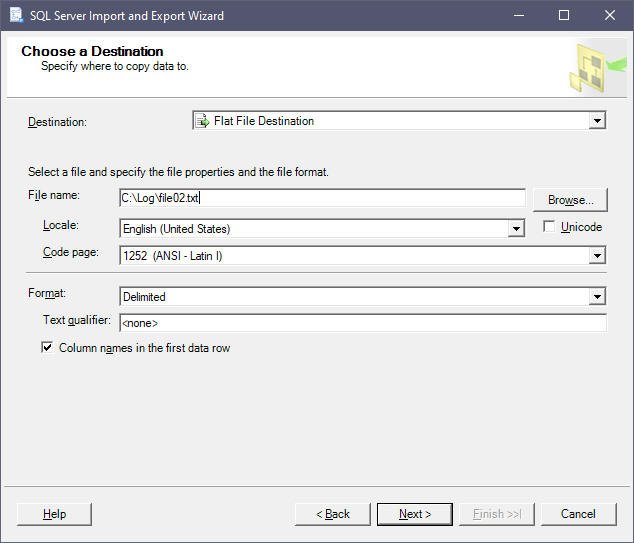
Task: Open the Format dropdown arrow
Action: pos(597,296)
